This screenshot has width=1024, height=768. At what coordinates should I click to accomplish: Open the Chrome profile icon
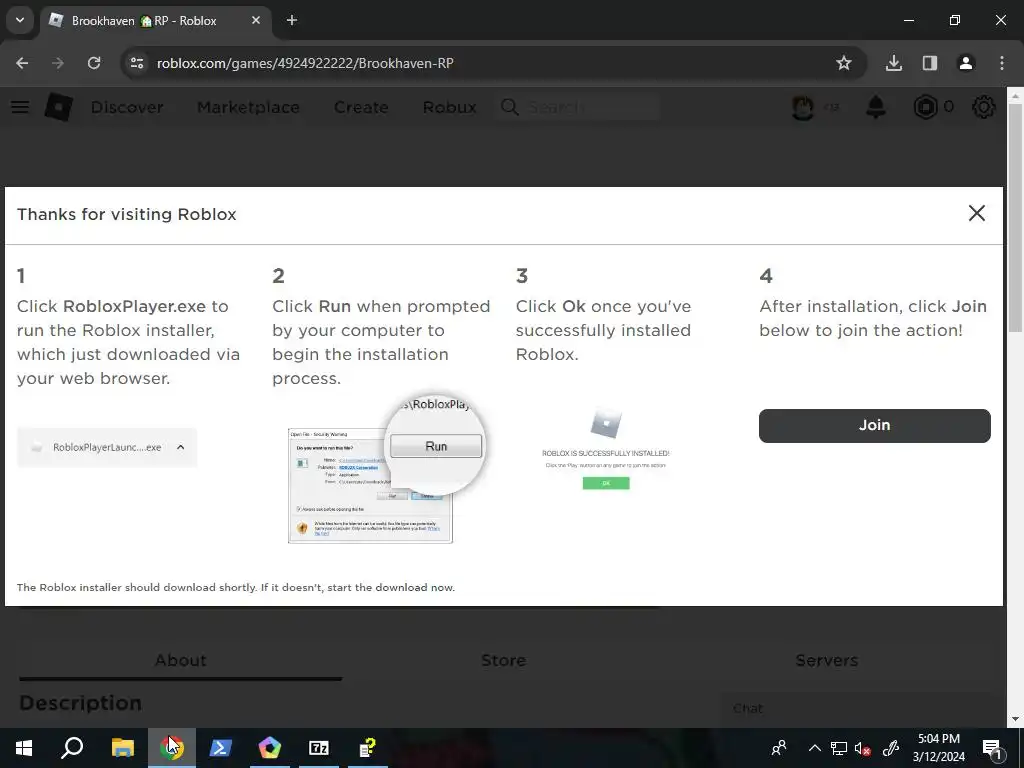pos(966,63)
